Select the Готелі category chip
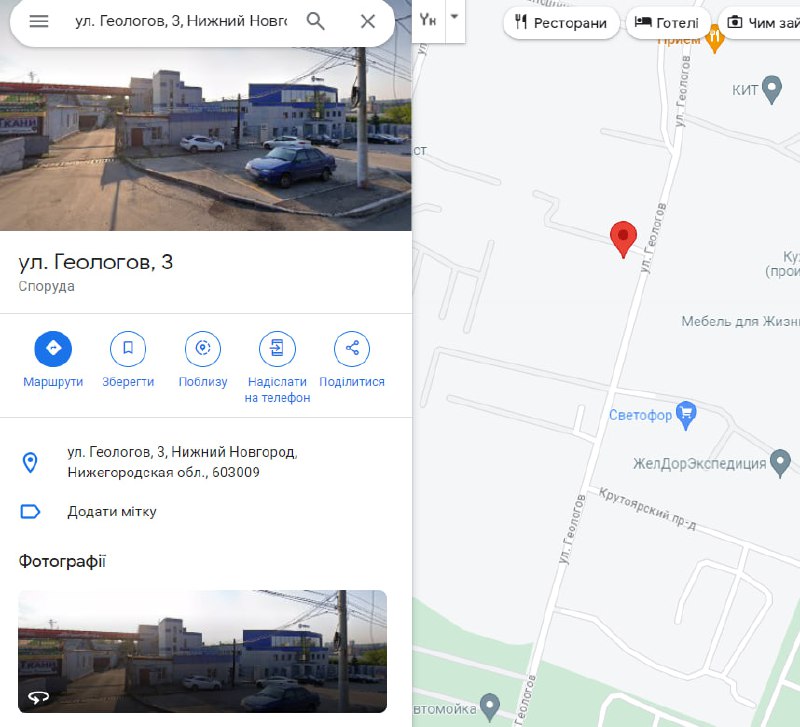The width and height of the screenshot is (800, 727). [x=667, y=23]
